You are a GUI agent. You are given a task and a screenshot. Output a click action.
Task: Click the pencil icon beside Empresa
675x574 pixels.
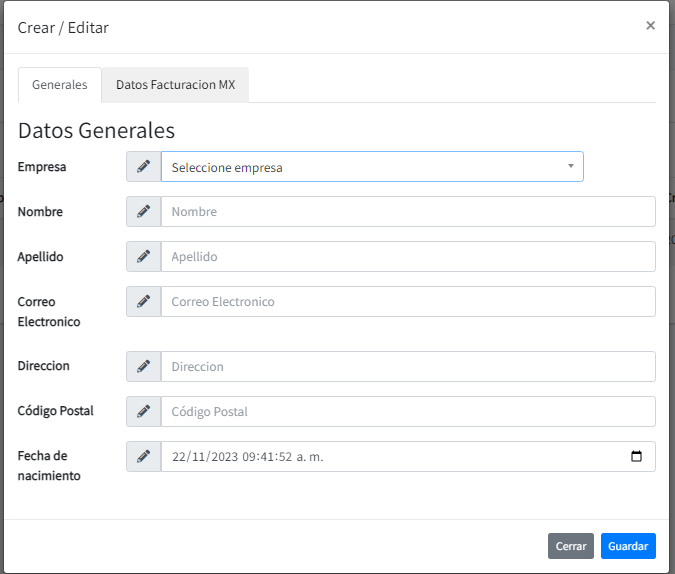click(x=144, y=167)
